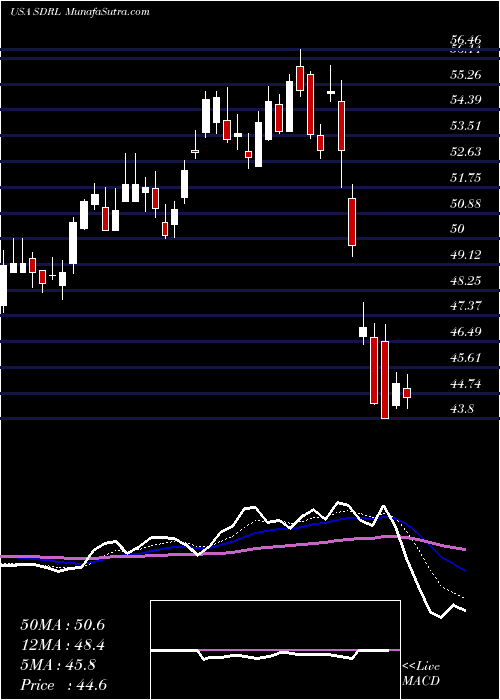Click the highest red candlestick near 56.46
This screenshot has width=500, height=700.
tap(300, 78)
